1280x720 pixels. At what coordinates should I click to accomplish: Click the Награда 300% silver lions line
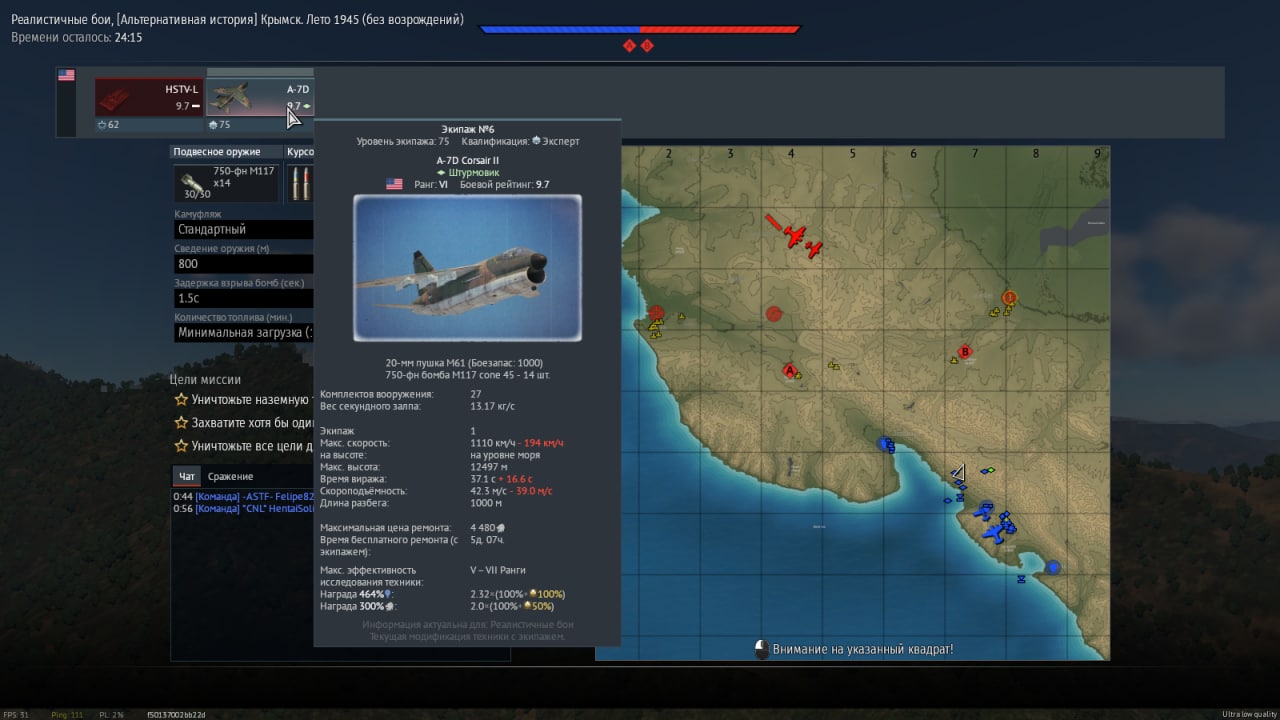tap(437, 606)
